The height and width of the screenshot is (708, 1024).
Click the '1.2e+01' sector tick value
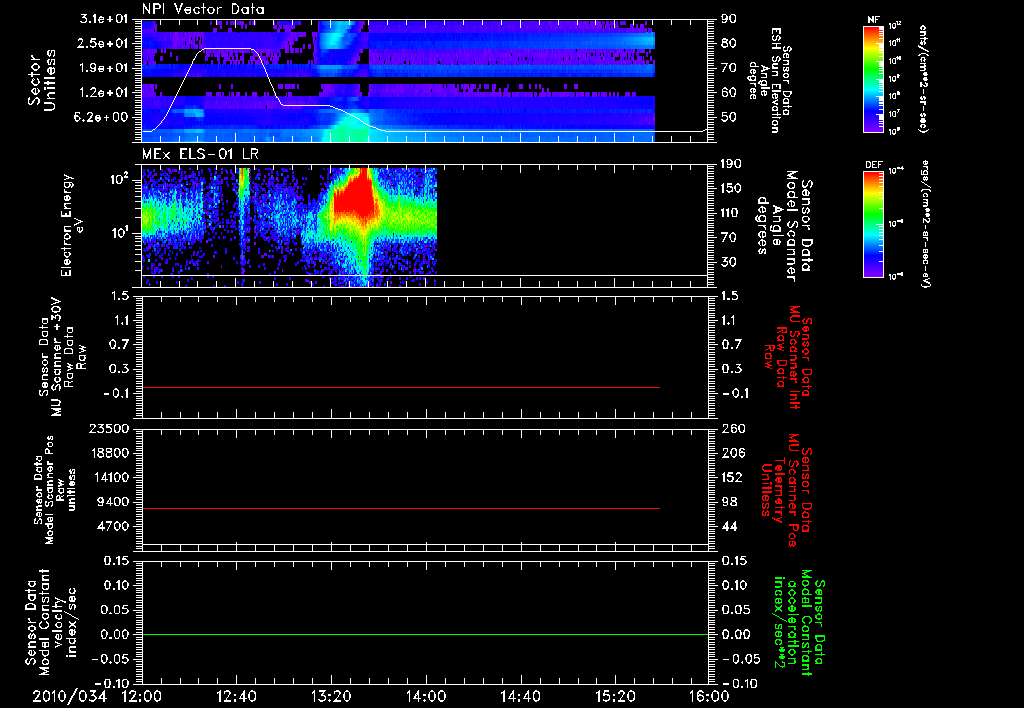point(104,93)
